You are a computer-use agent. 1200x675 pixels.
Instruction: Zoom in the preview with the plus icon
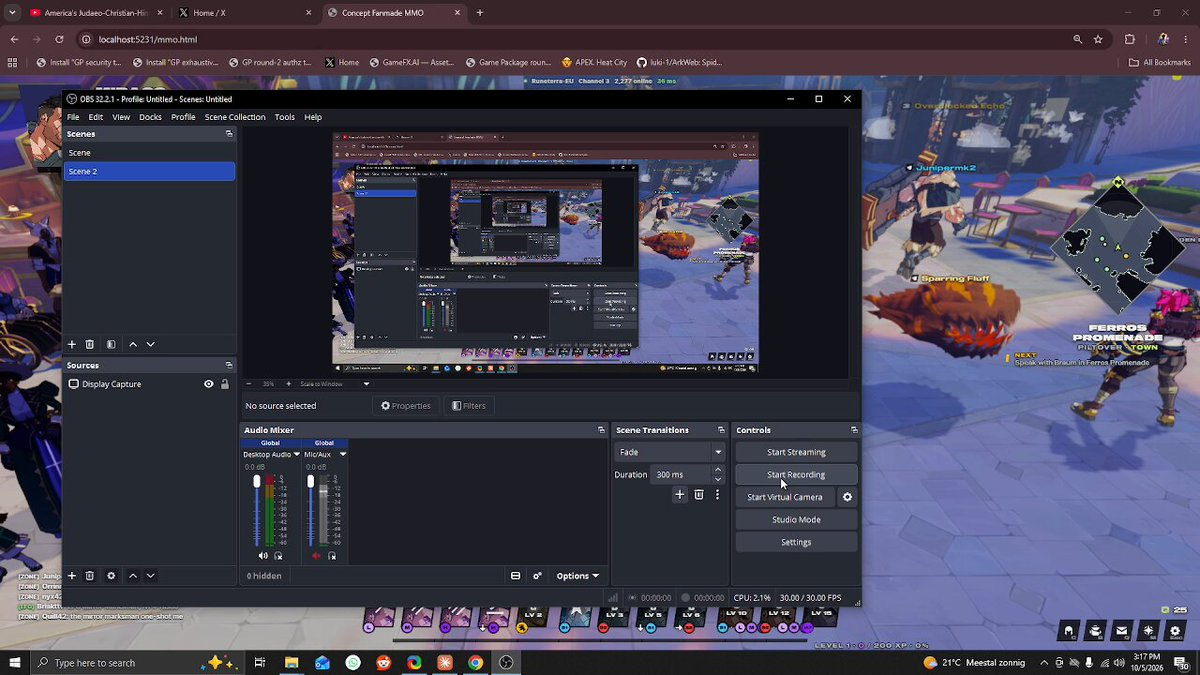tap(289, 384)
